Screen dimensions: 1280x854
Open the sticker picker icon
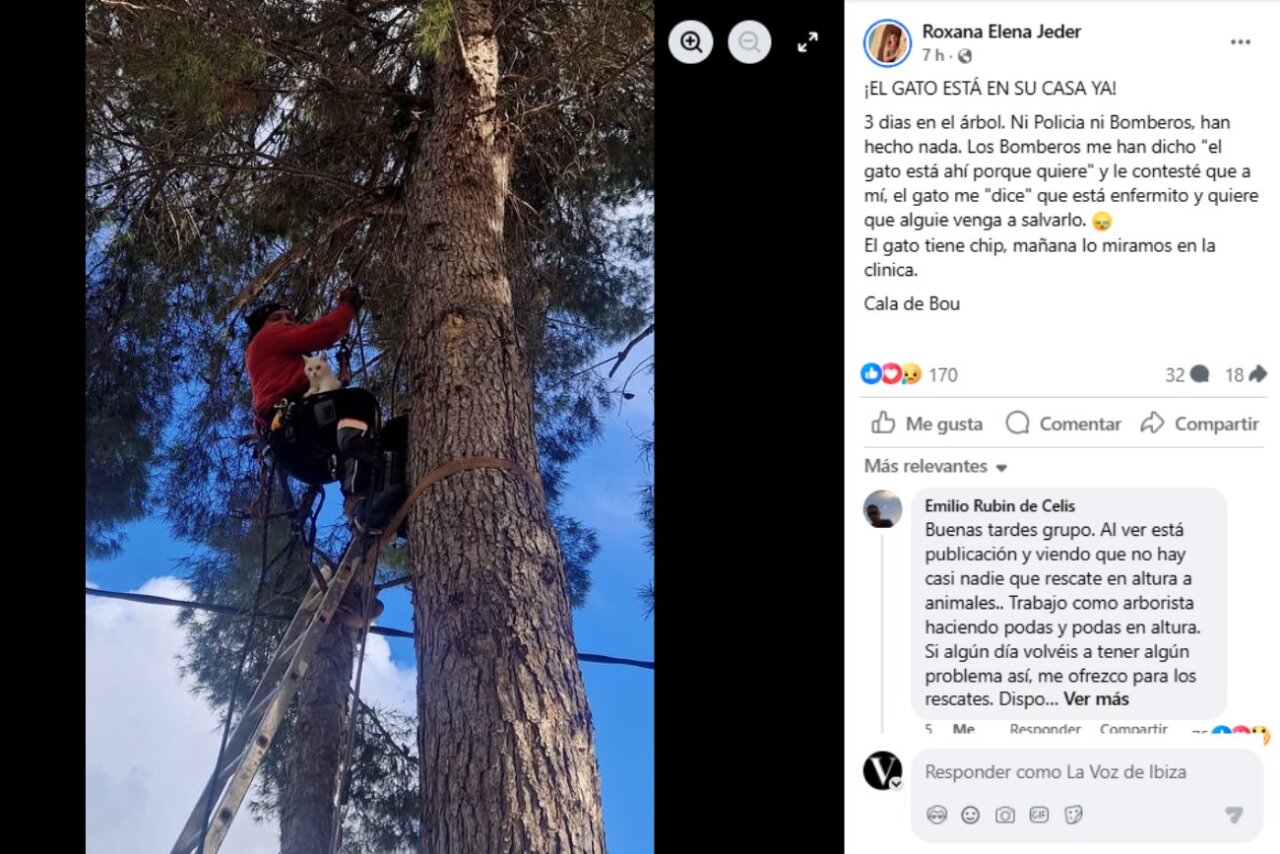[x=1073, y=815]
